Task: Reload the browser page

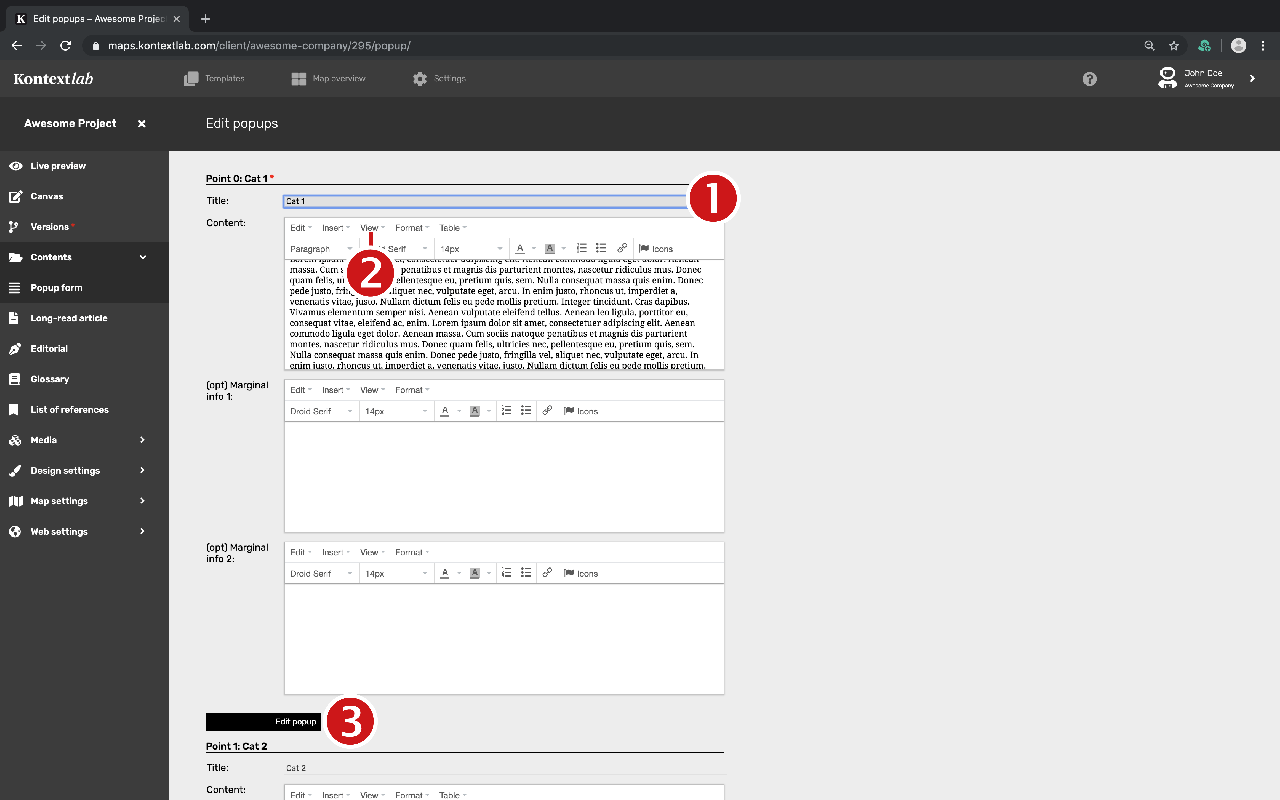Action: (66, 45)
